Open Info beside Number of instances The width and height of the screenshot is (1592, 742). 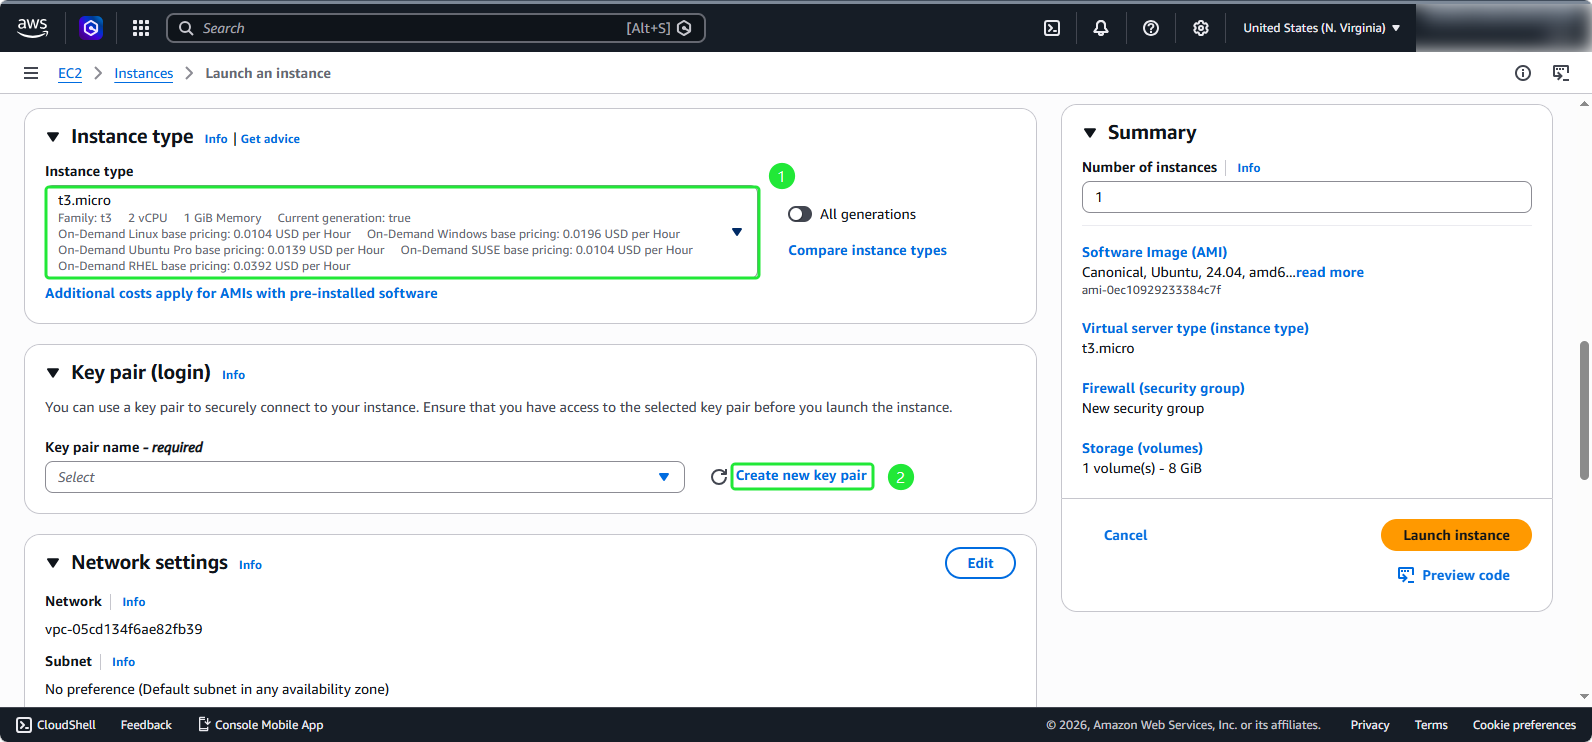pos(1248,168)
